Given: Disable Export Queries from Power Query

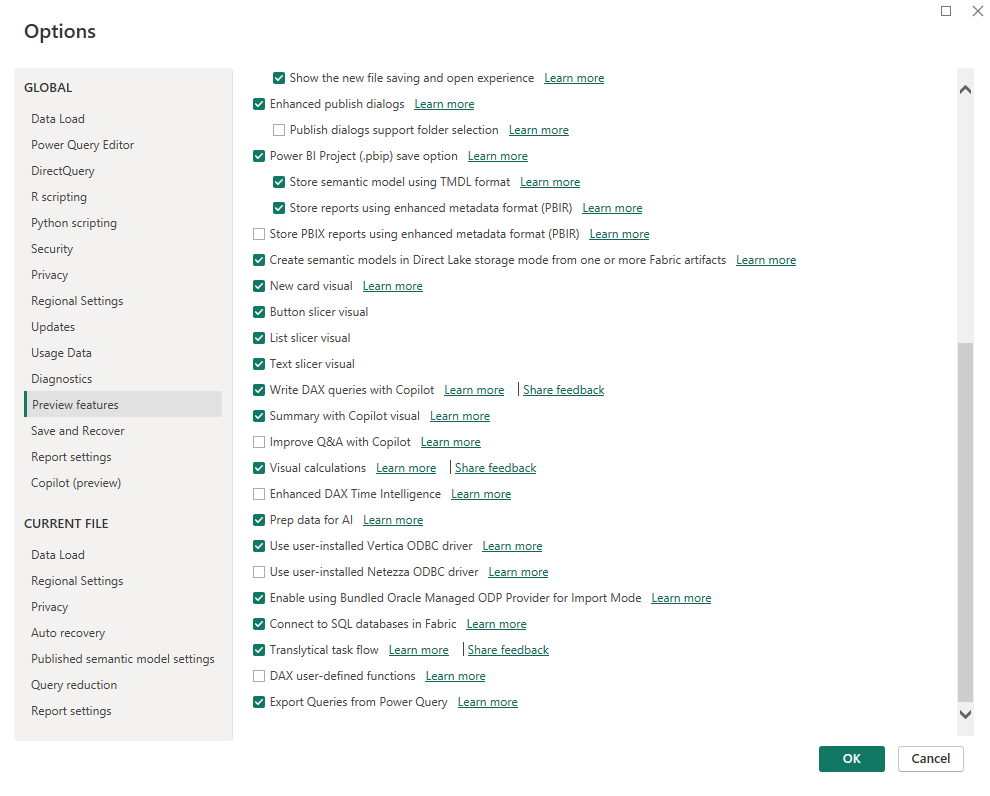Looking at the screenshot, I should pos(259,701).
